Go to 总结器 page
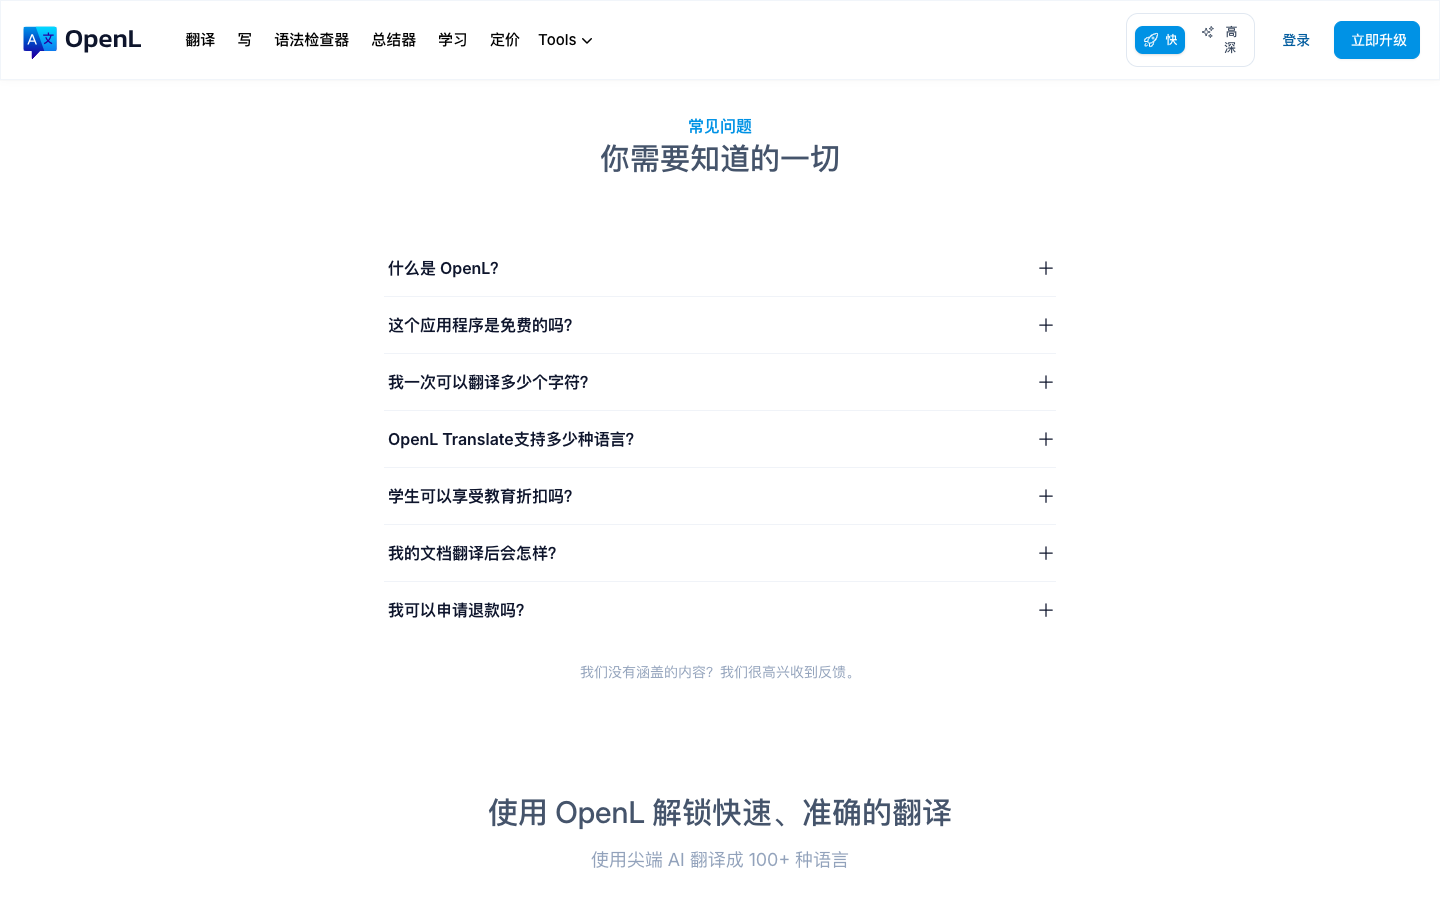 click(x=394, y=40)
